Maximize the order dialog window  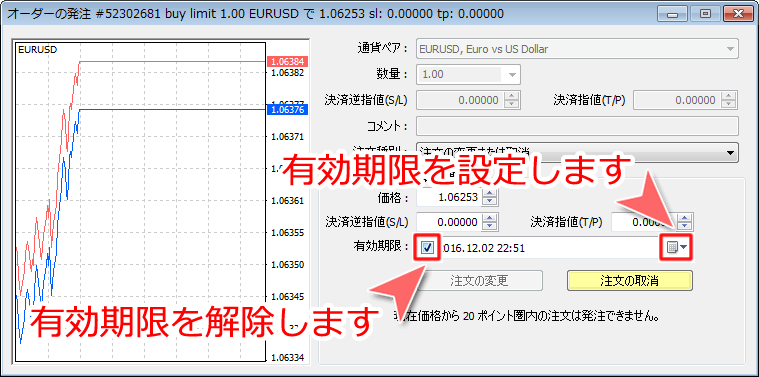[705, 14]
